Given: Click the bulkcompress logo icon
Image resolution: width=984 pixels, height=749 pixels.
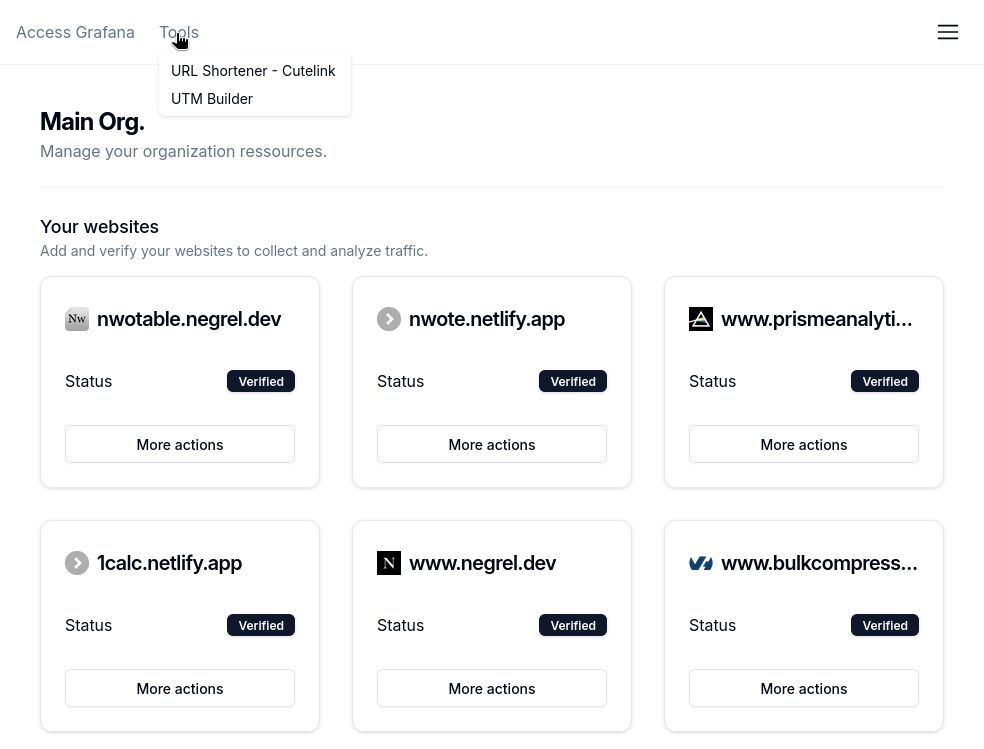Looking at the screenshot, I should coord(701,563).
